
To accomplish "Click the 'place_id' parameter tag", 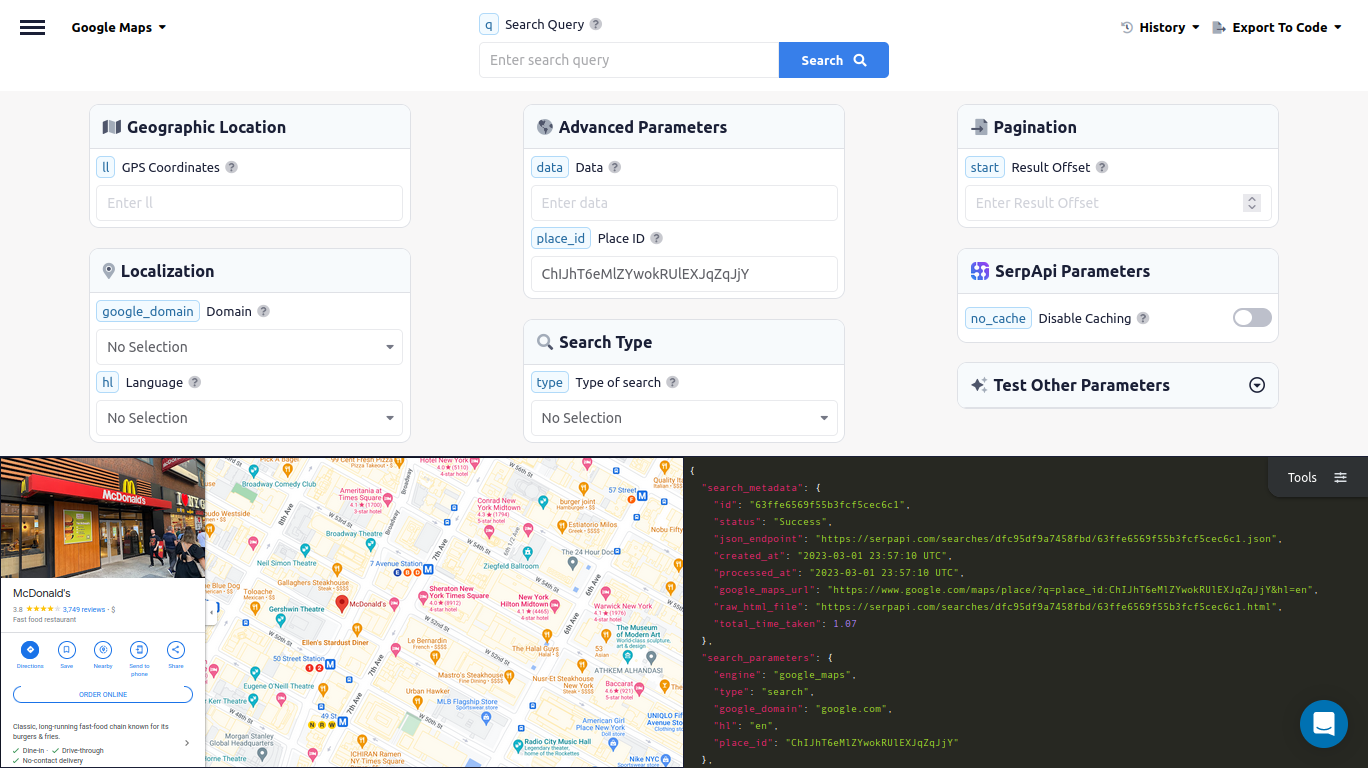I will point(561,238).
